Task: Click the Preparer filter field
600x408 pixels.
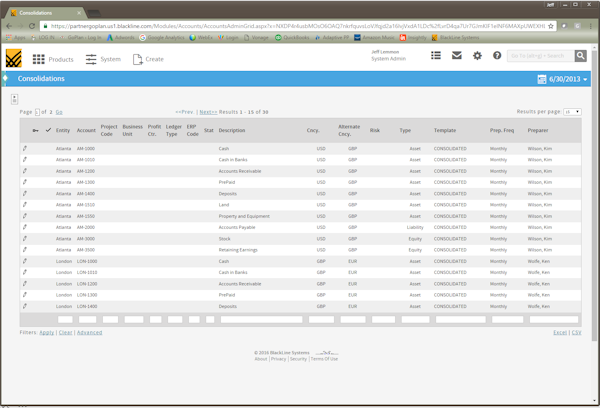Action: click(554, 320)
